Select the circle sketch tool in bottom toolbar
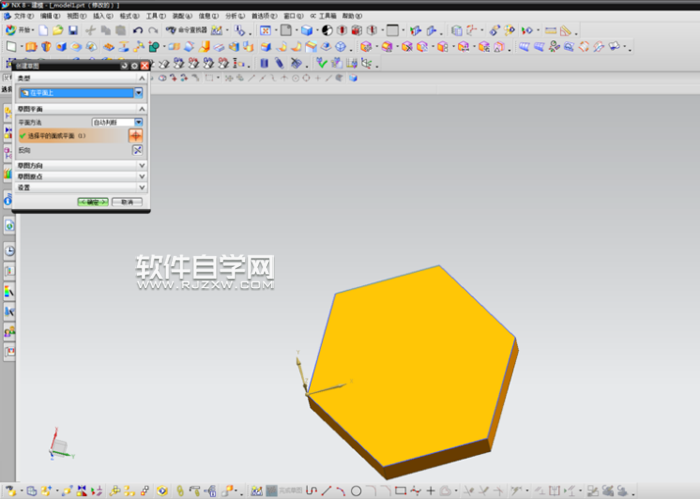Screen dimensions: 700x499 355,491
